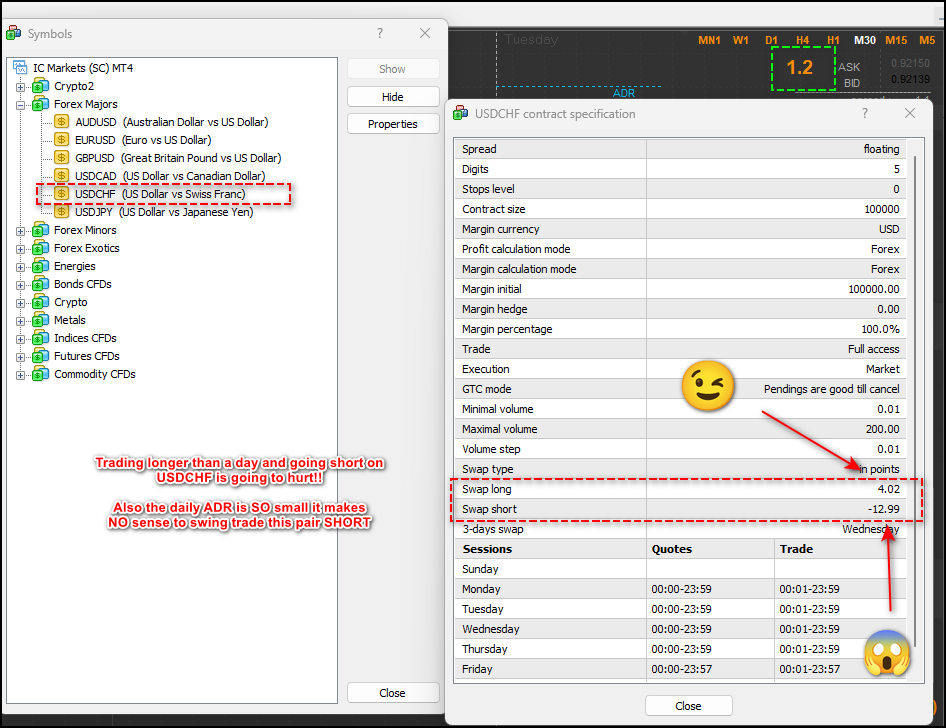Expand the Energies group
The width and height of the screenshot is (946, 728).
click(x=21, y=267)
